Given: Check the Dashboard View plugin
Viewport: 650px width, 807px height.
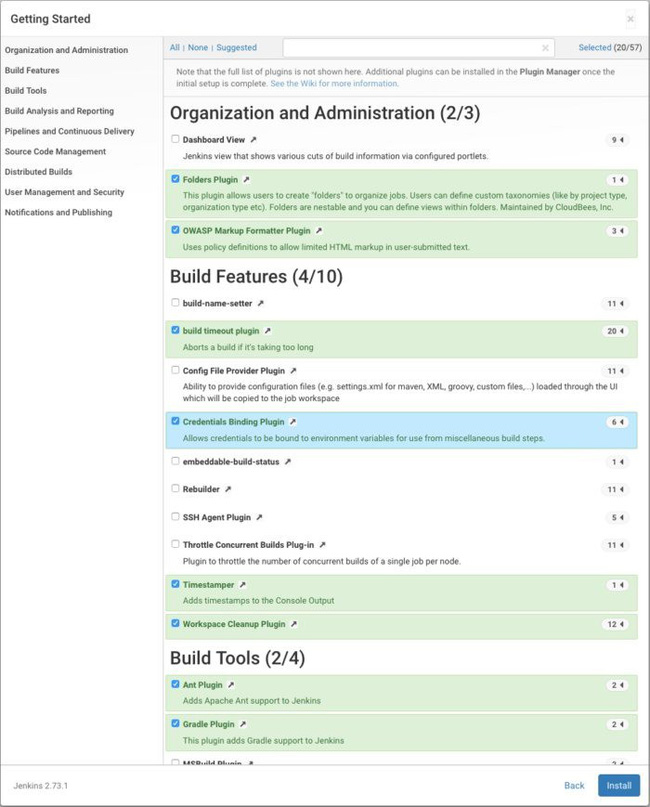Looking at the screenshot, I should coord(175,139).
